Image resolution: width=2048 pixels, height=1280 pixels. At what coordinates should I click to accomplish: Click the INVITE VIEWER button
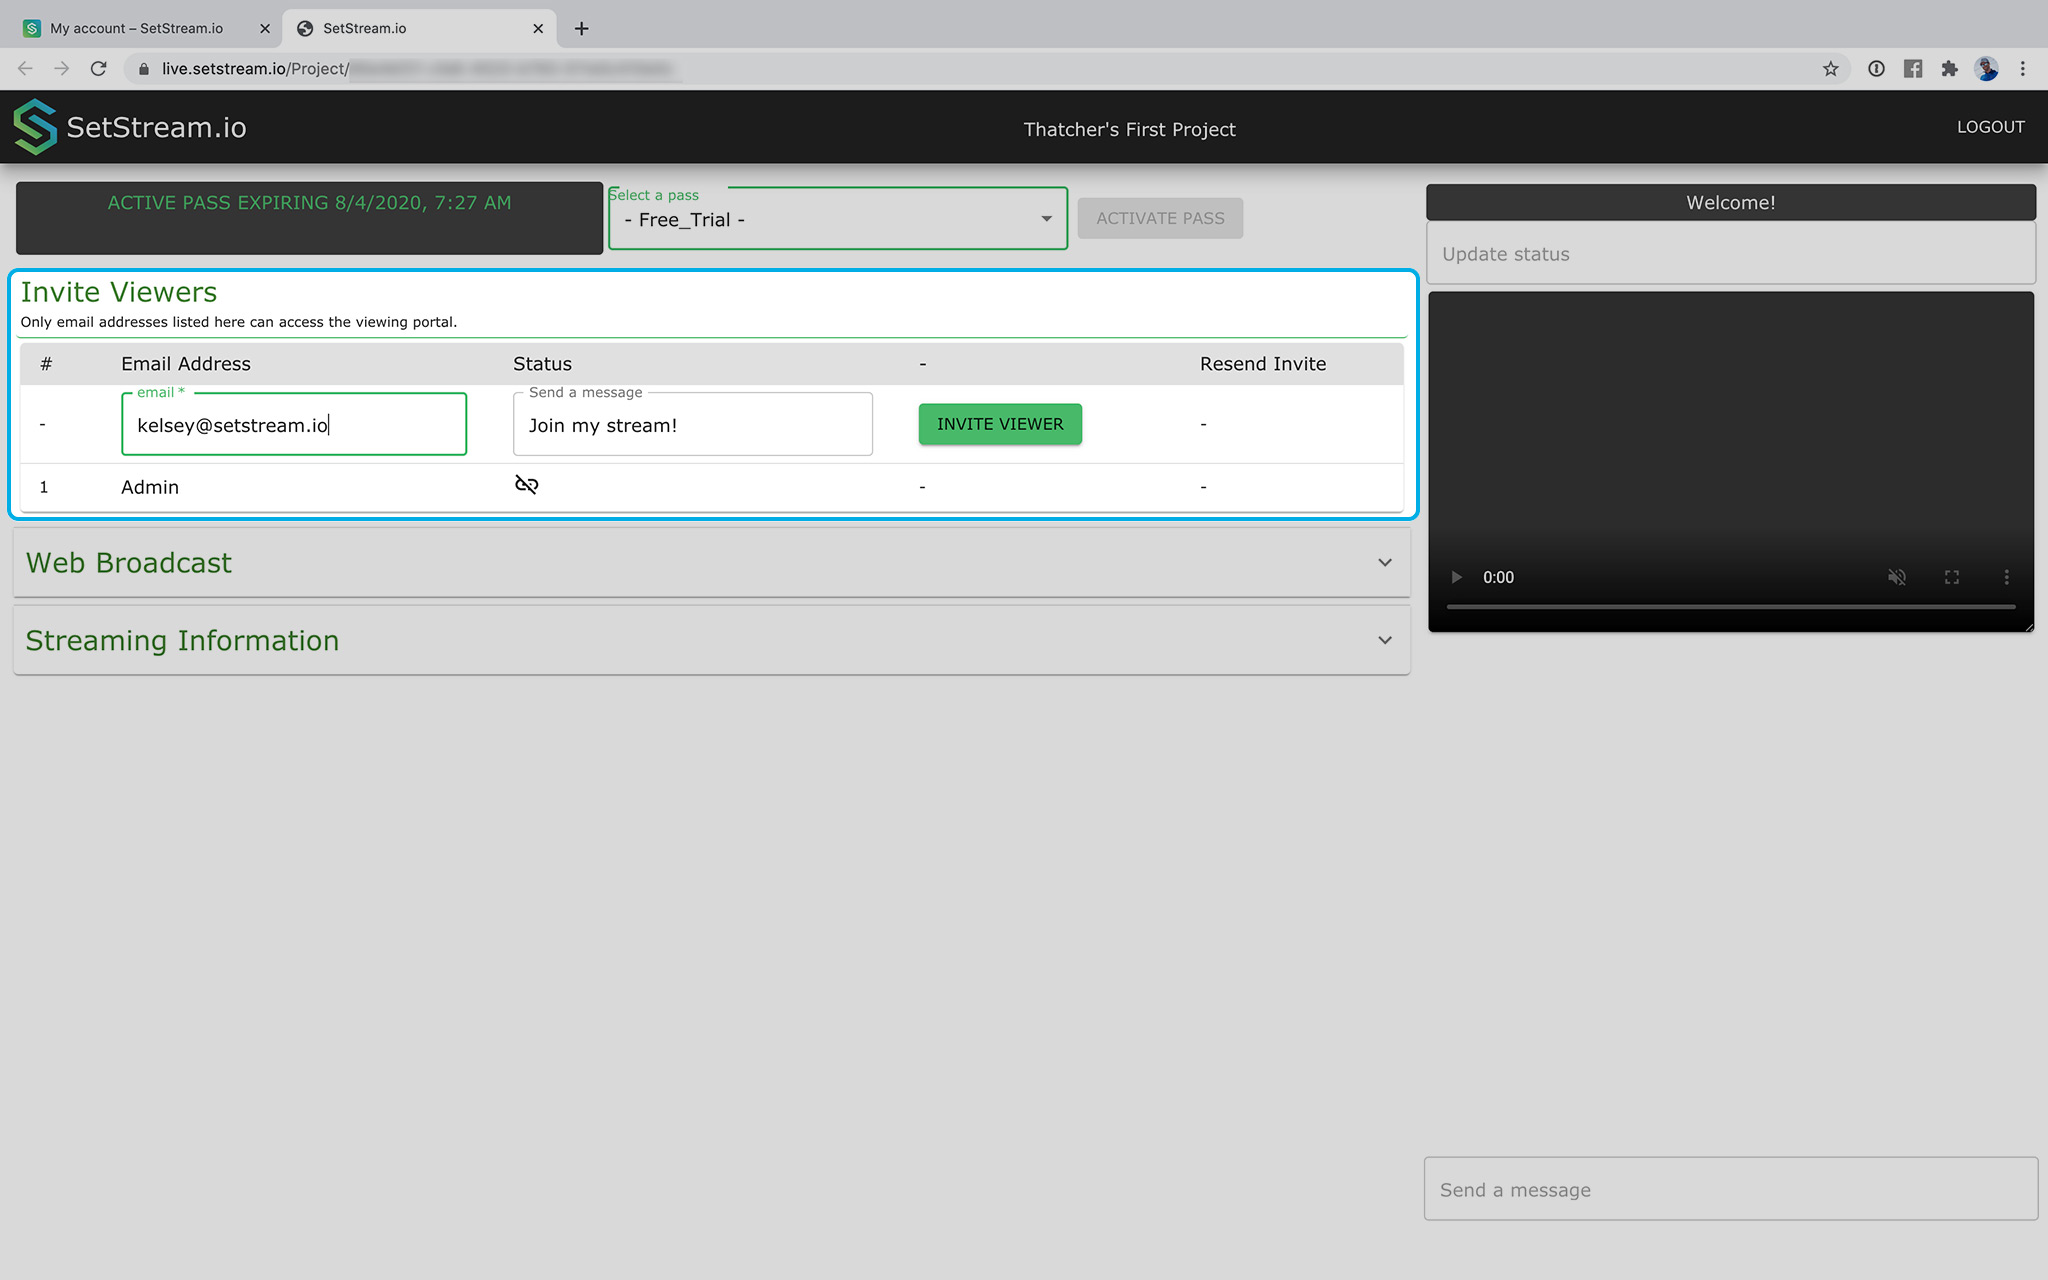pos(1000,424)
